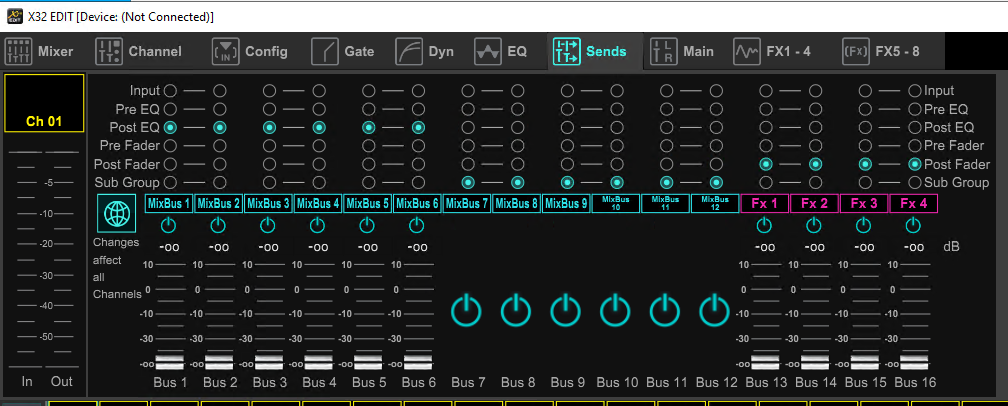Select the MixBus 12 label button
The height and width of the screenshot is (406, 1008).
[715, 204]
